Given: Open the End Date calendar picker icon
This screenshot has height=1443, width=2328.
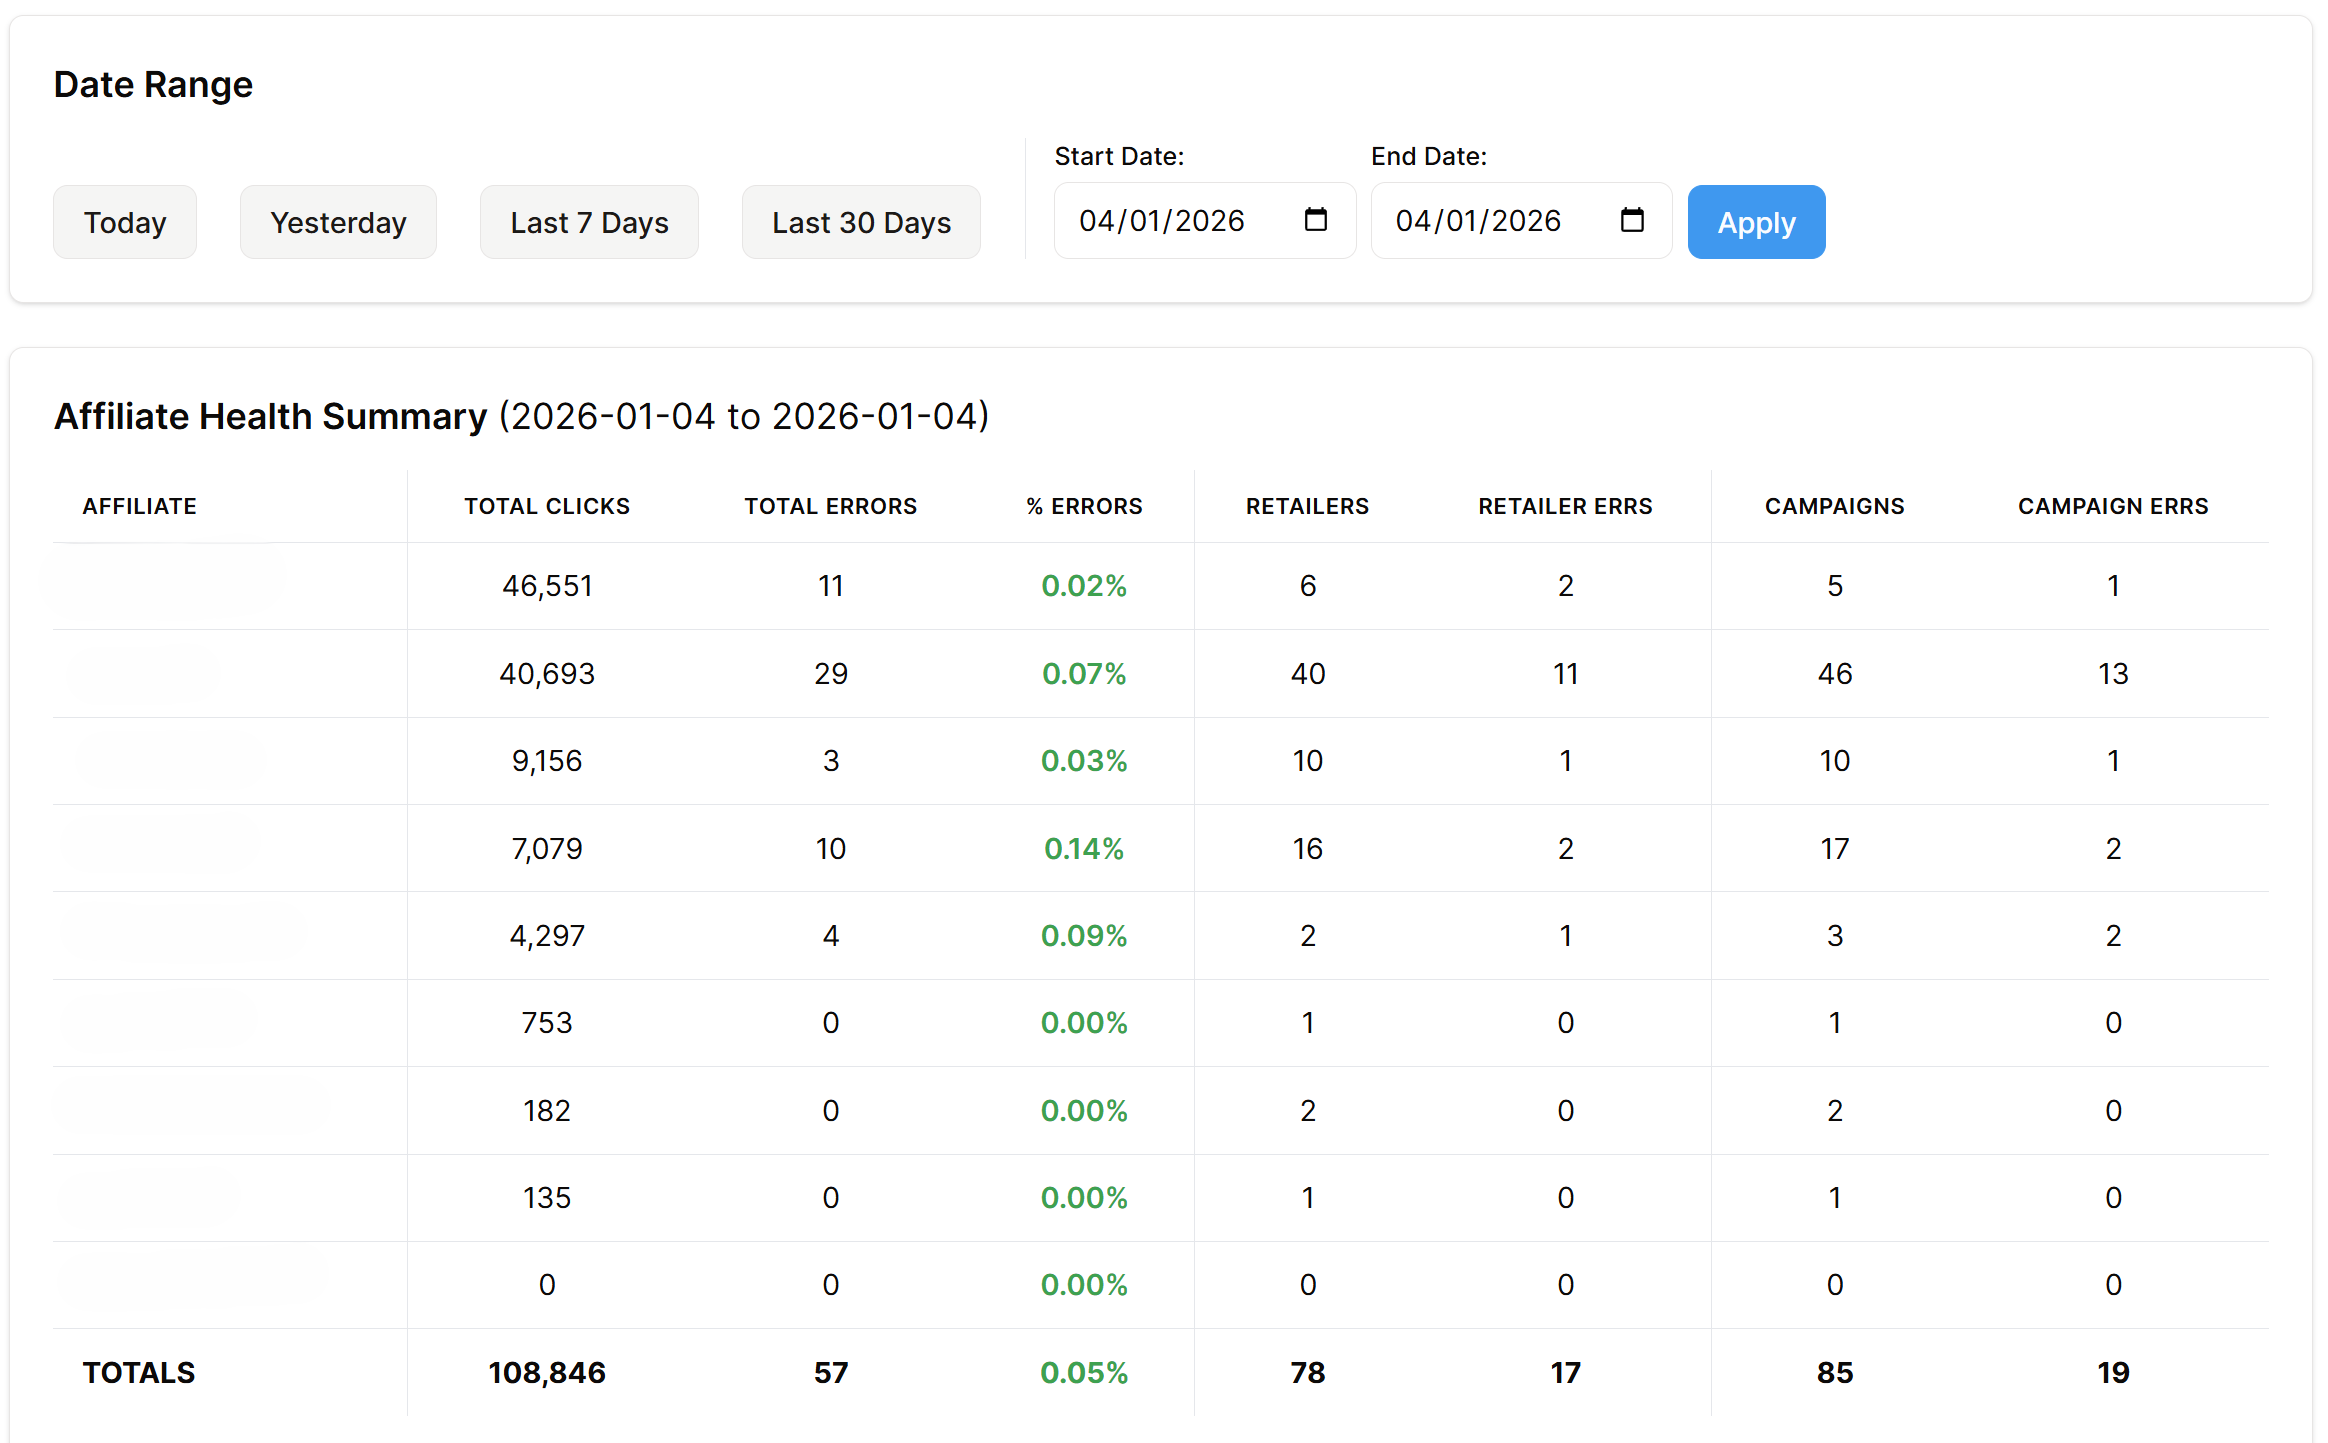Looking at the screenshot, I should pyautogui.click(x=1631, y=220).
